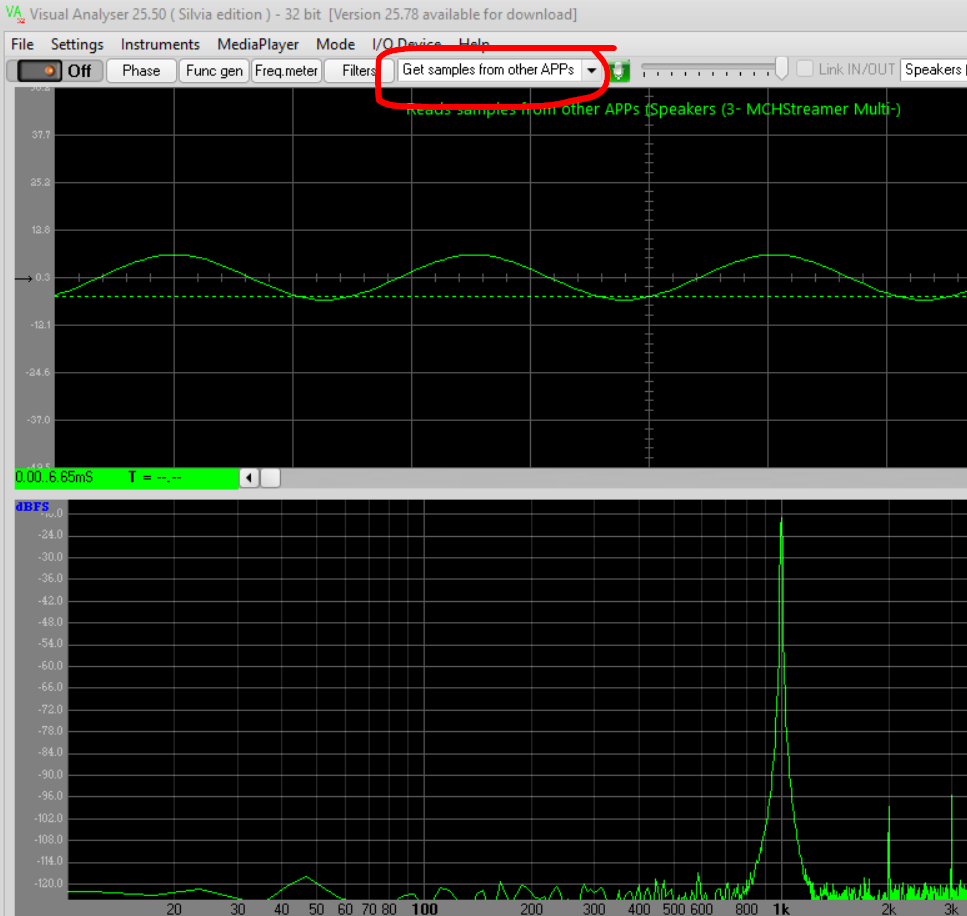Viewport: 967px width, 916px height.
Task: Open the Freq.meter window
Action: point(286,71)
